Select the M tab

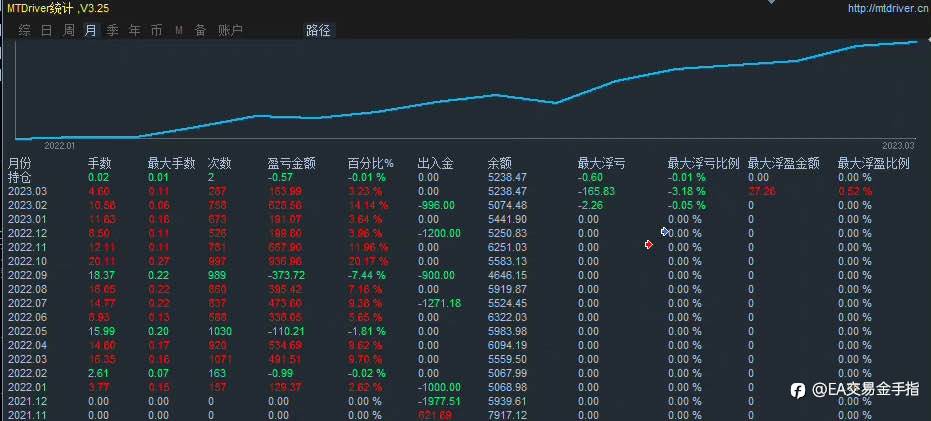pos(179,31)
